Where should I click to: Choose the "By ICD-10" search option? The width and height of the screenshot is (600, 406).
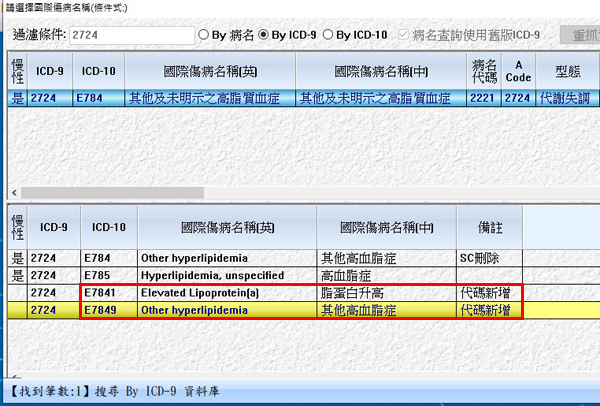pyautogui.click(x=329, y=35)
